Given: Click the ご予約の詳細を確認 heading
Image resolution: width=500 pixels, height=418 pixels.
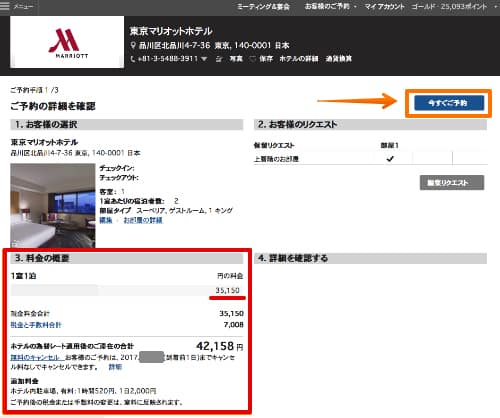Looking at the screenshot, I should 53,106.
